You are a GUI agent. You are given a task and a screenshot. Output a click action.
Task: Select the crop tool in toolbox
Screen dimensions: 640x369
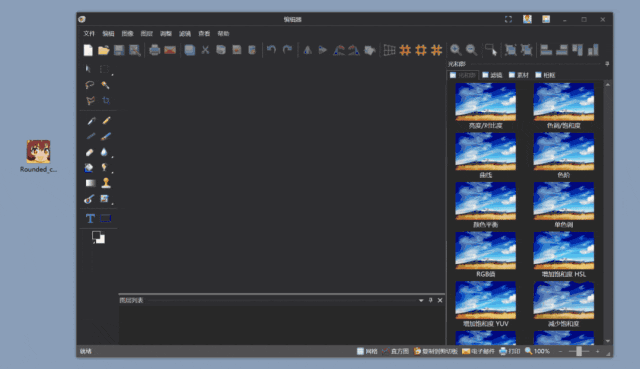(x=106, y=100)
